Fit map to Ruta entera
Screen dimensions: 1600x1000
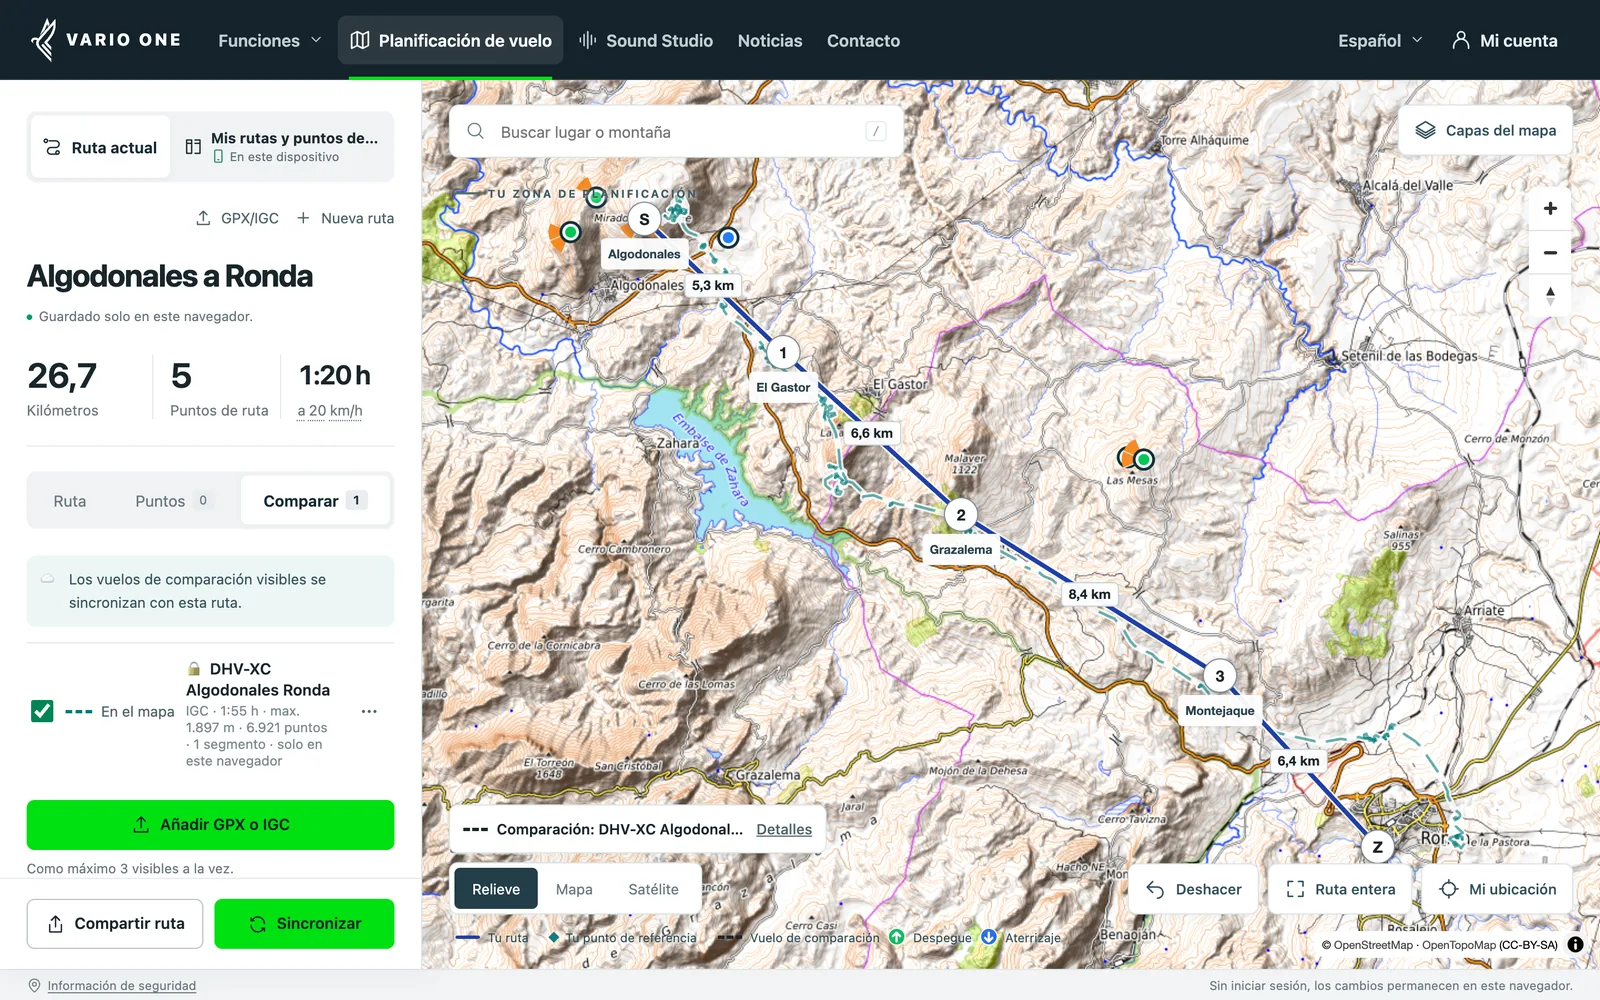(x=1340, y=889)
